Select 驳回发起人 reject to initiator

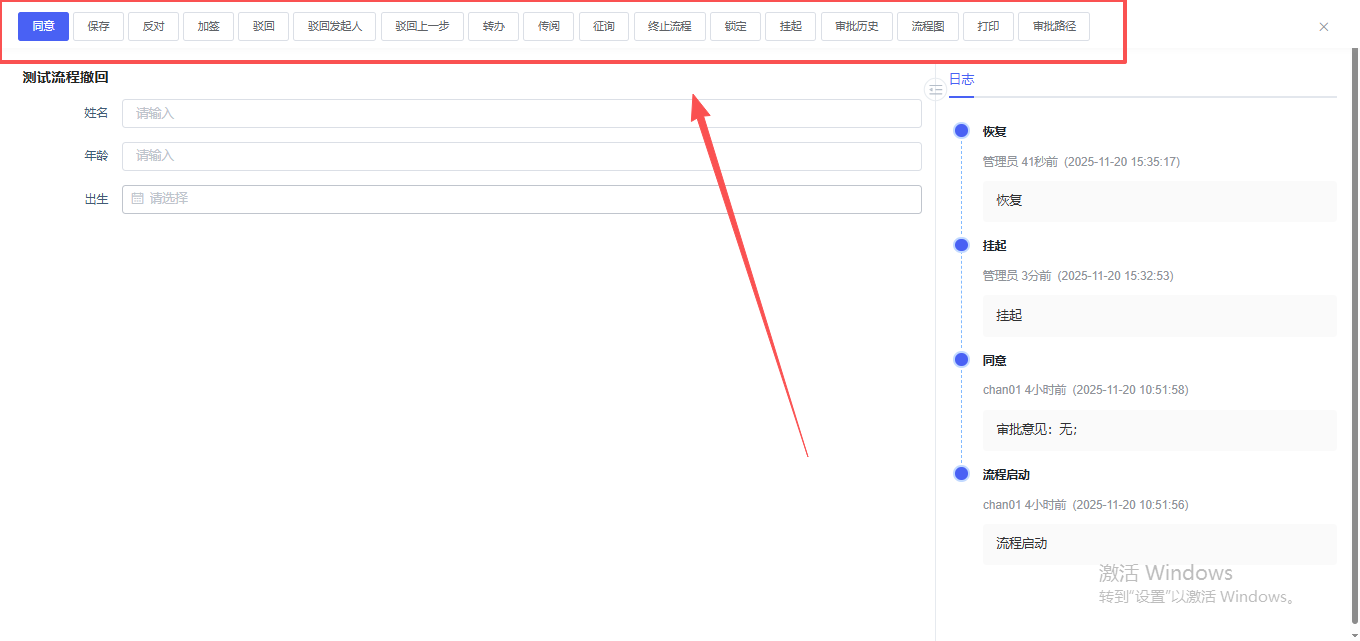coord(334,26)
